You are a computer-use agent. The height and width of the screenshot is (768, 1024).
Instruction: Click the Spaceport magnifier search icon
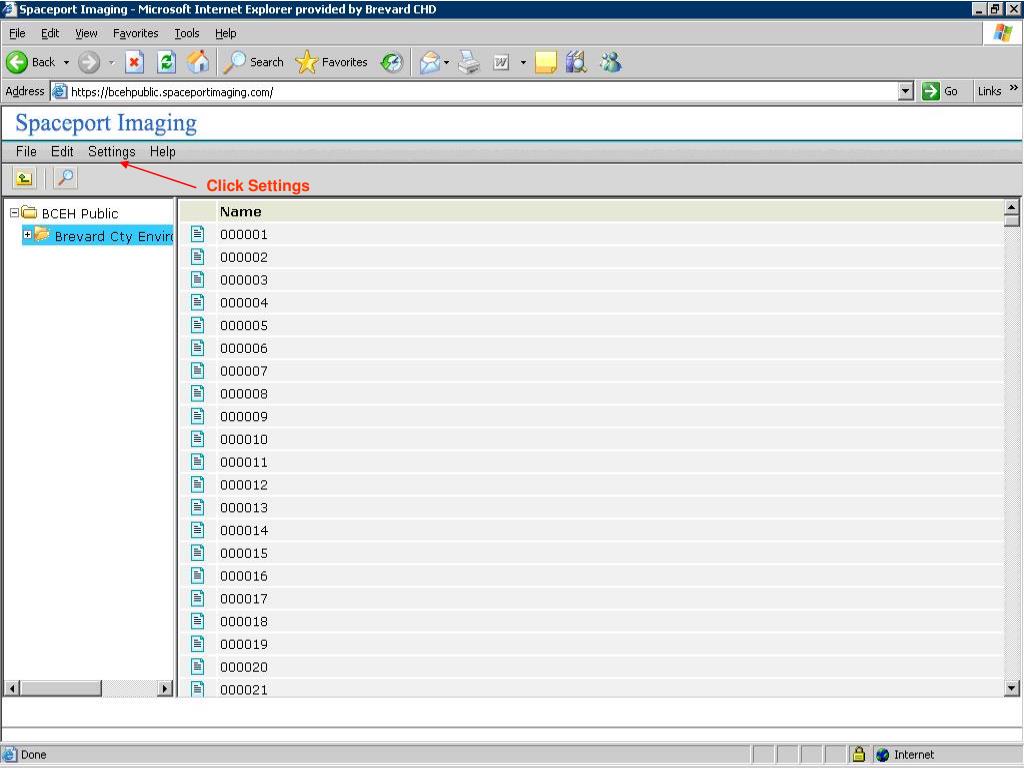pyautogui.click(x=65, y=178)
